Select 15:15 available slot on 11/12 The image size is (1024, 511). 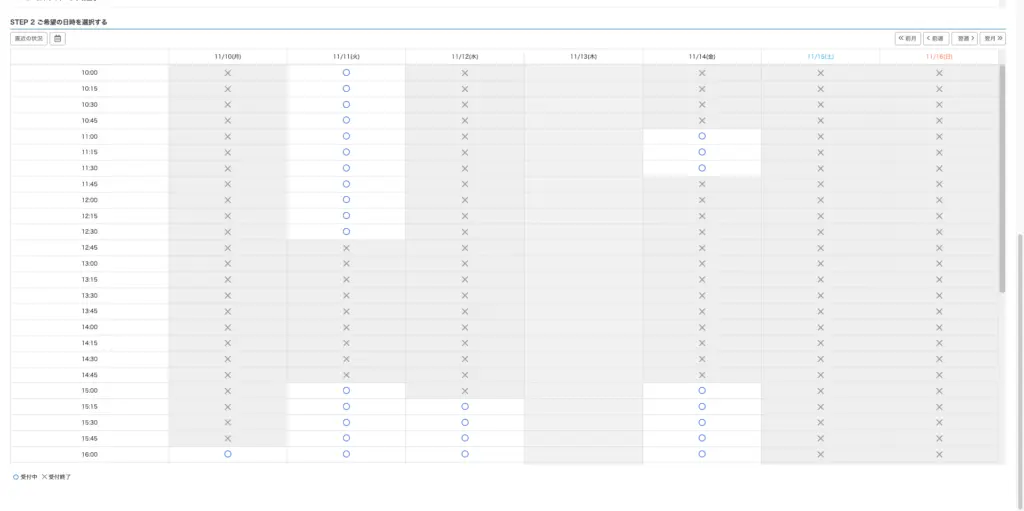click(x=465, y=407)
